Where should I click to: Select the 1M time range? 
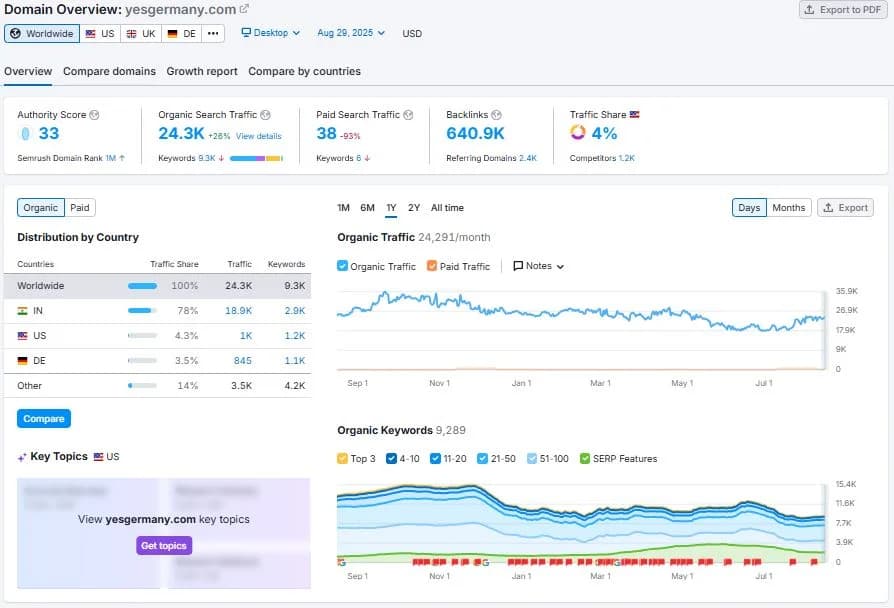[343, 208]
